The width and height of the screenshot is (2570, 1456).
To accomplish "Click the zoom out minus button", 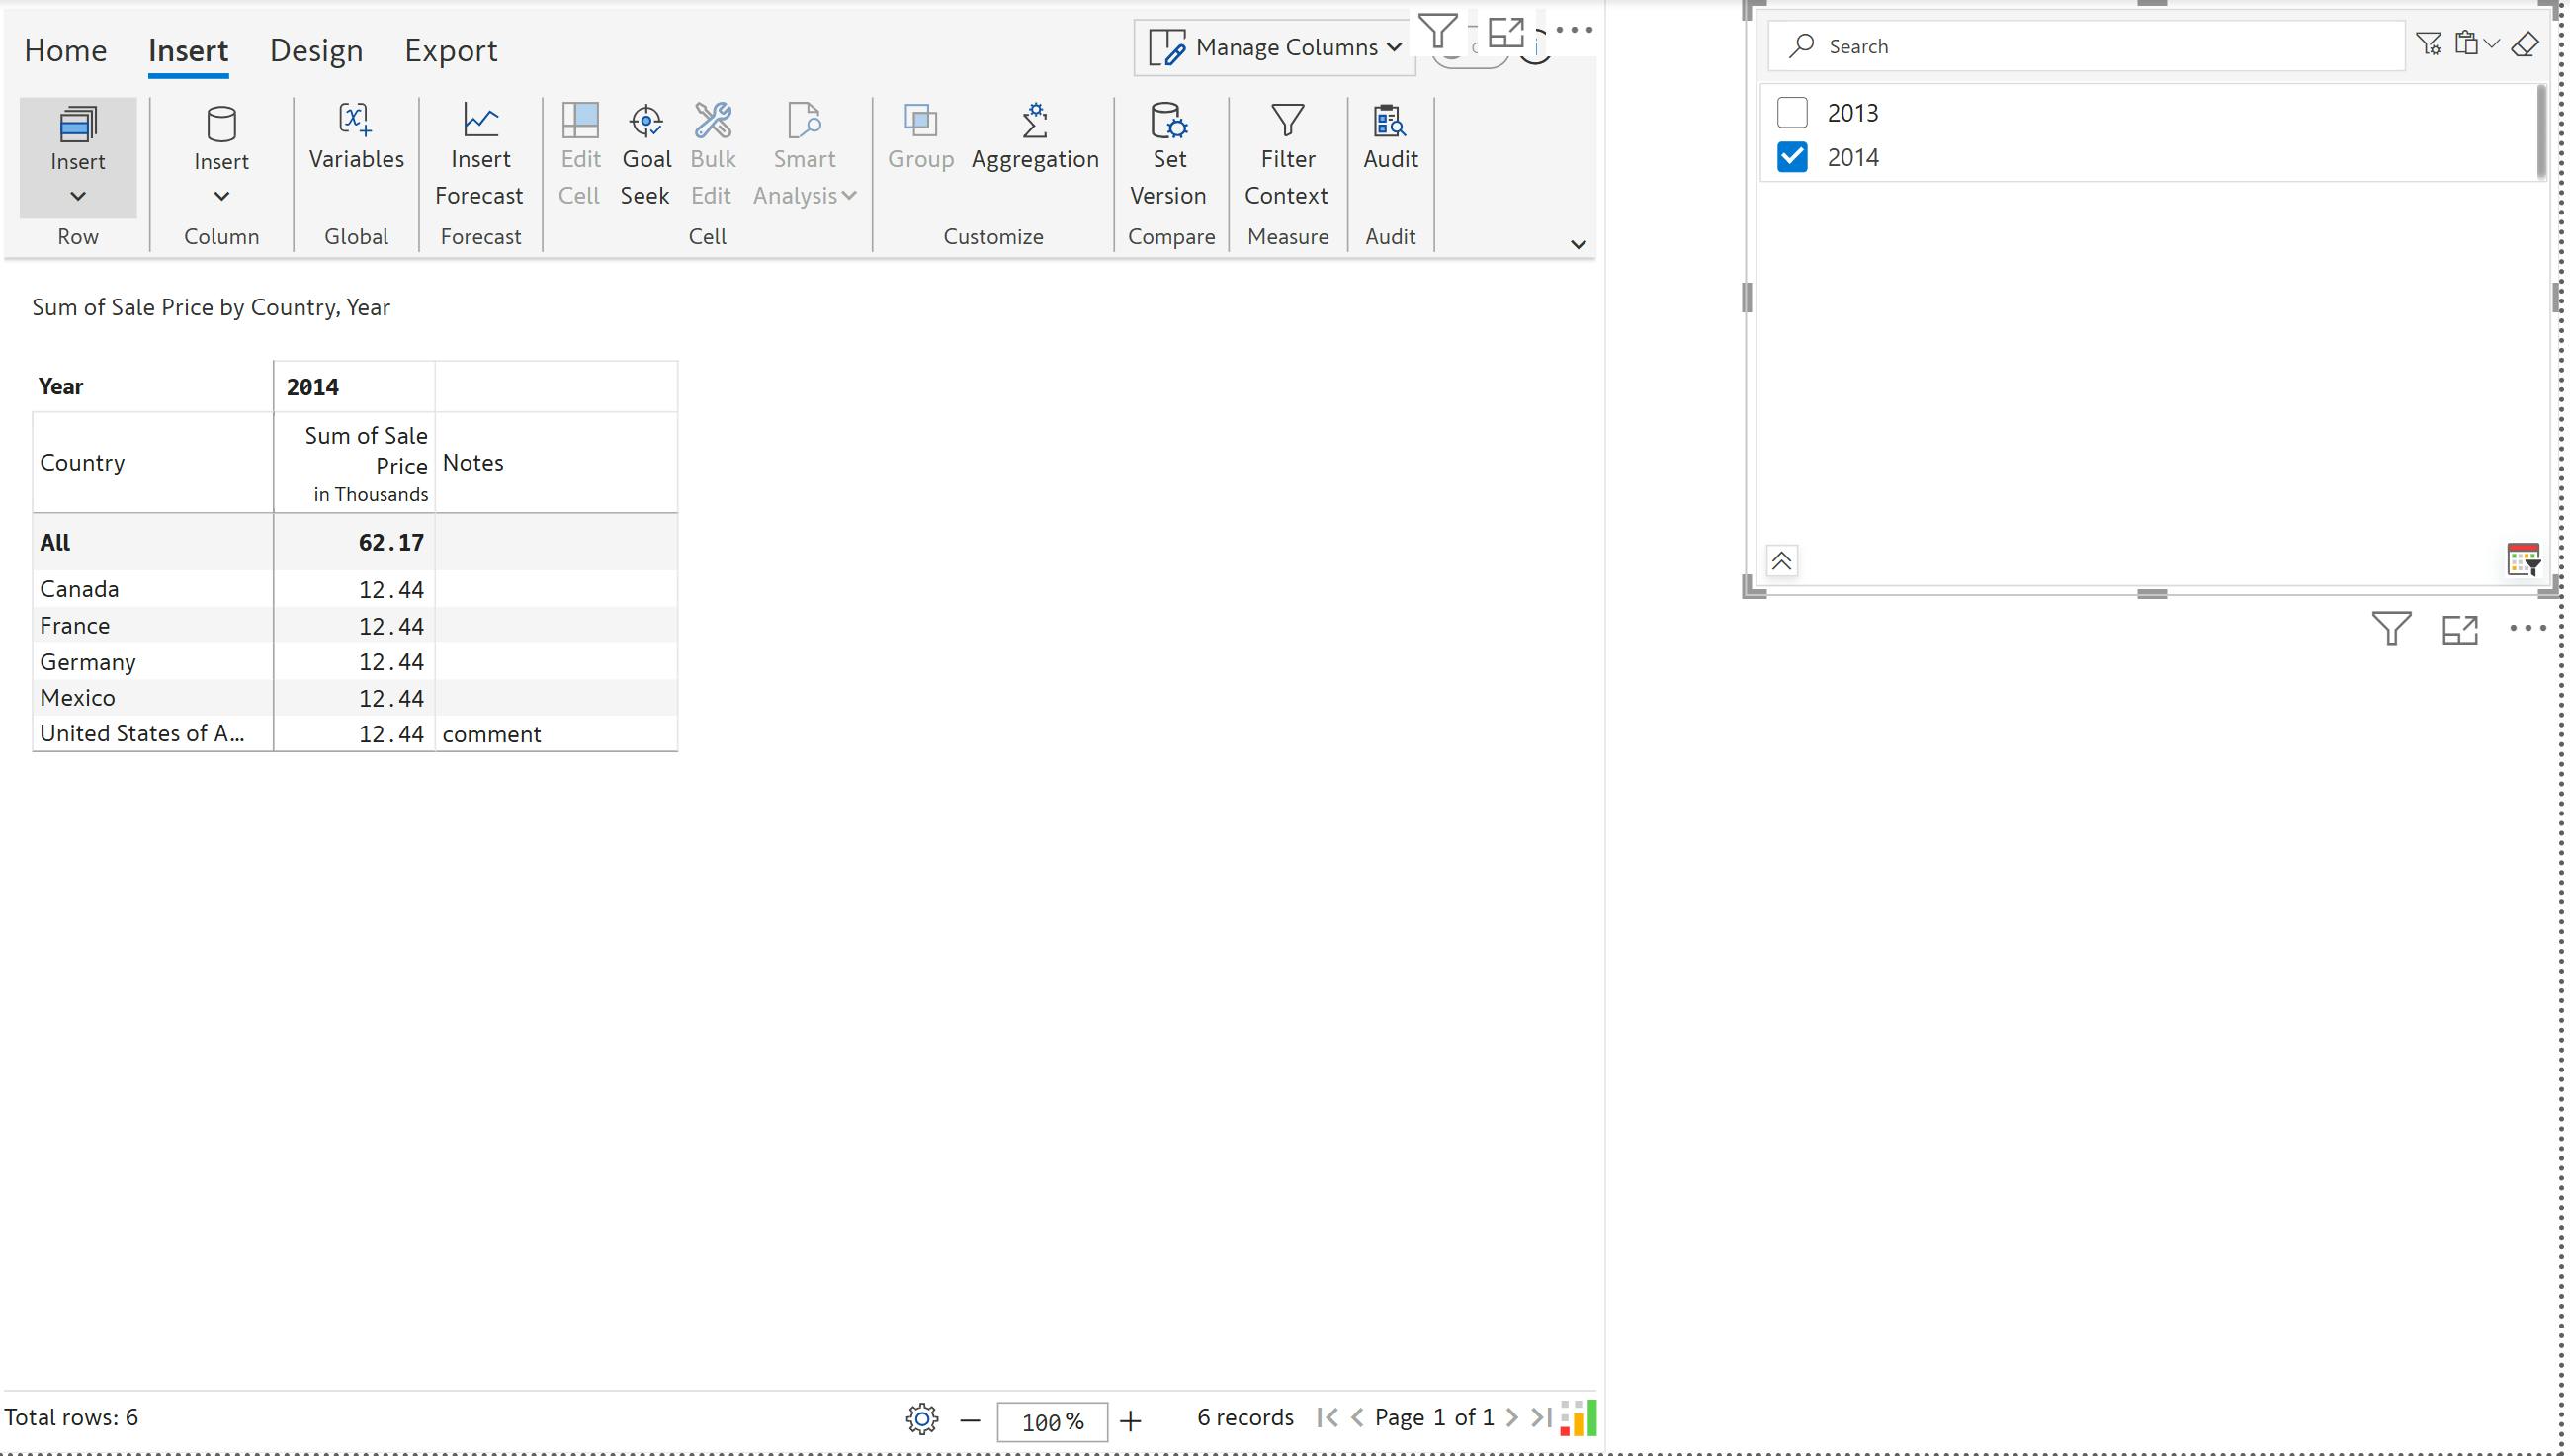I will pyautogui.click(x=969, y=1420).
